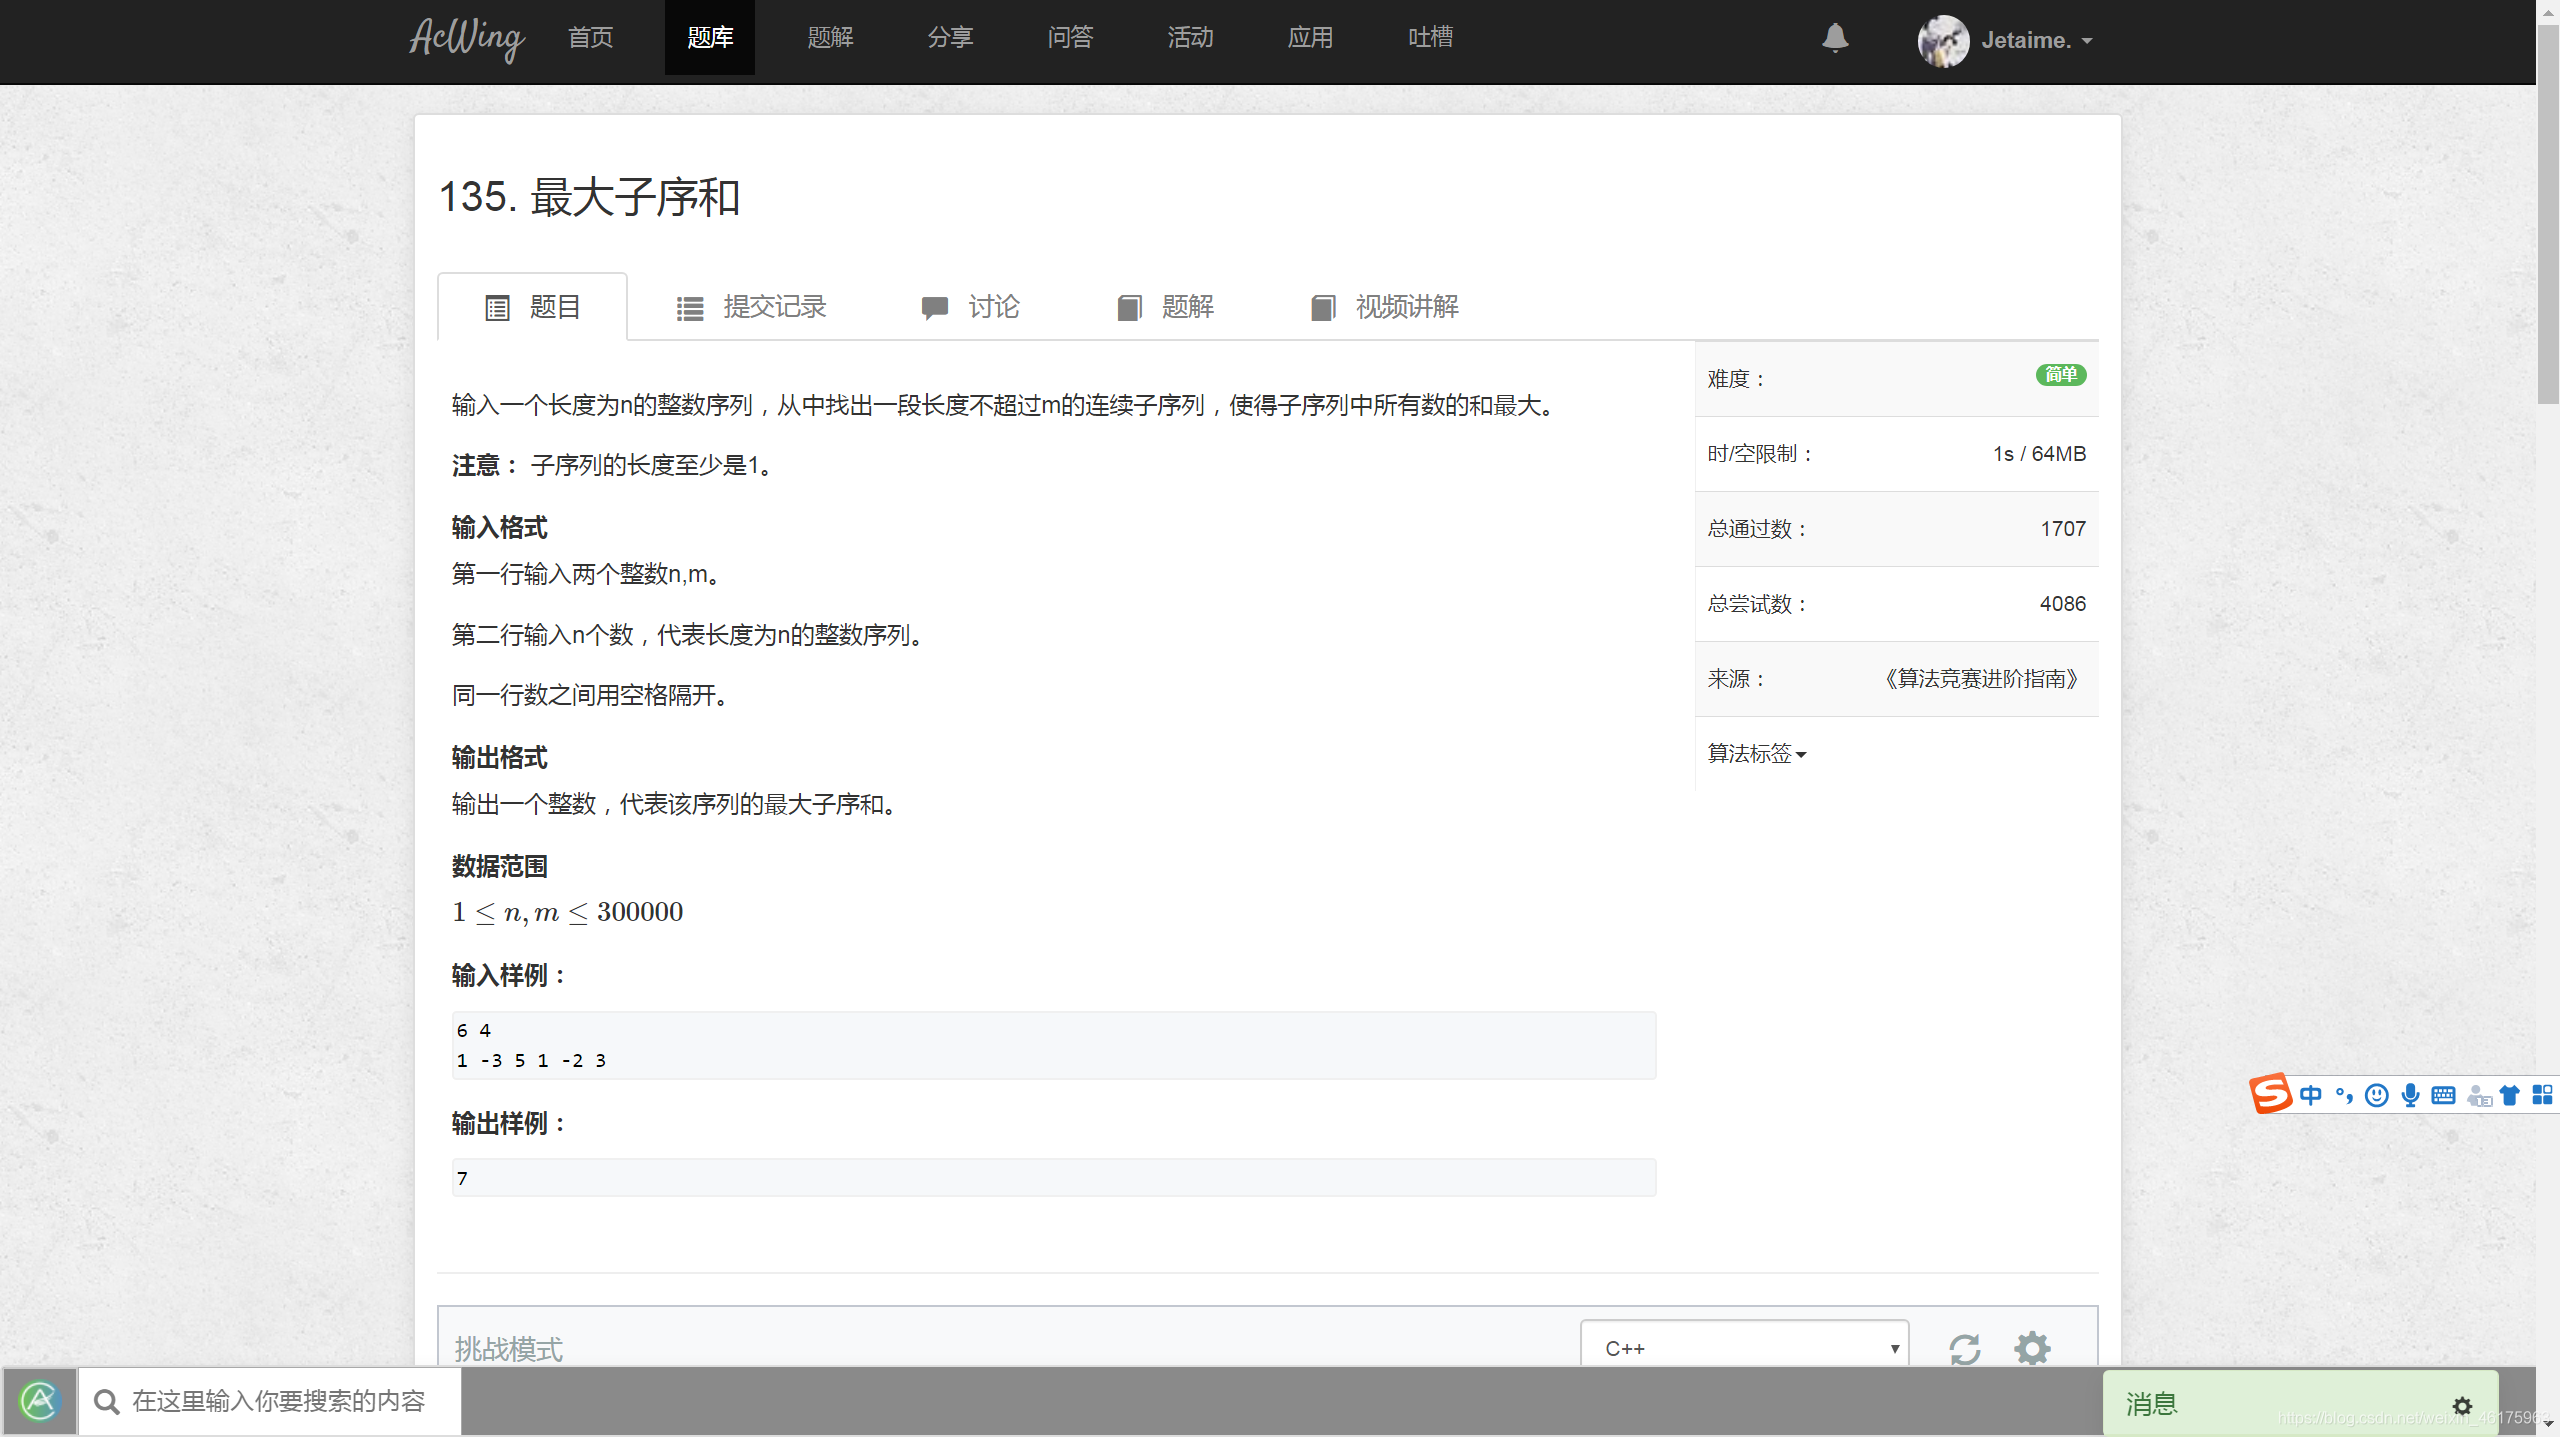Open the Sogou toolbox grid icon
The height and width of the screenshot is (1437, 2560).
(x=2543, y=1095)
